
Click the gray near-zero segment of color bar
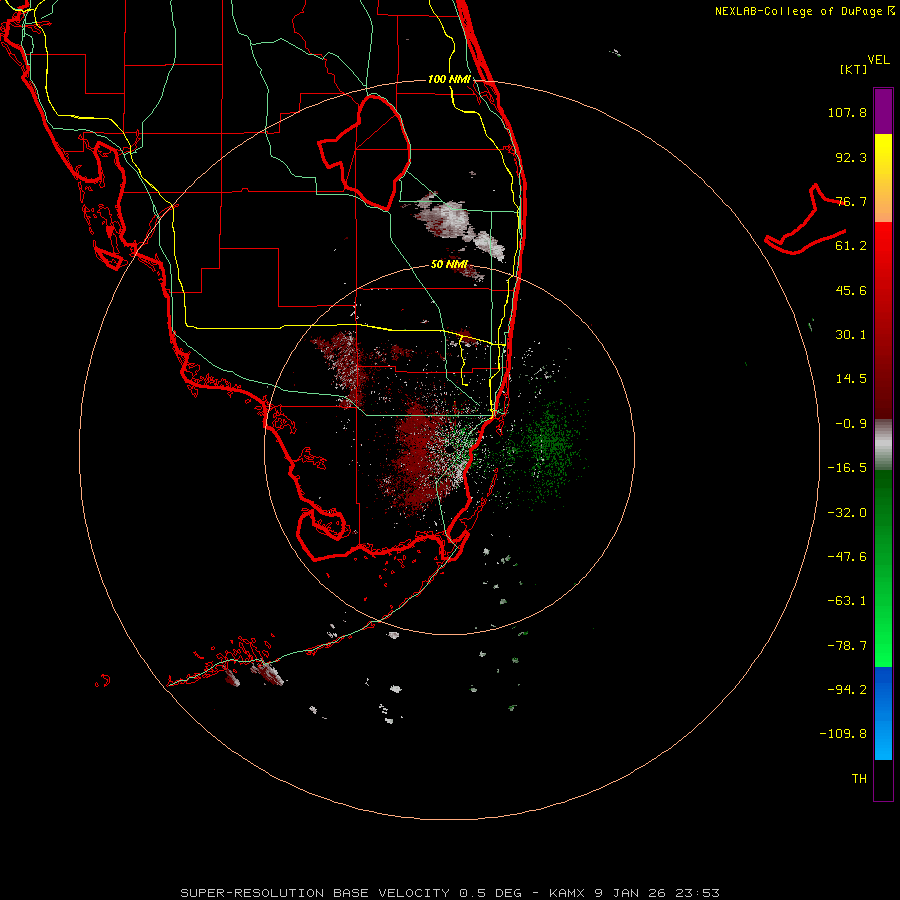[883, 445]
